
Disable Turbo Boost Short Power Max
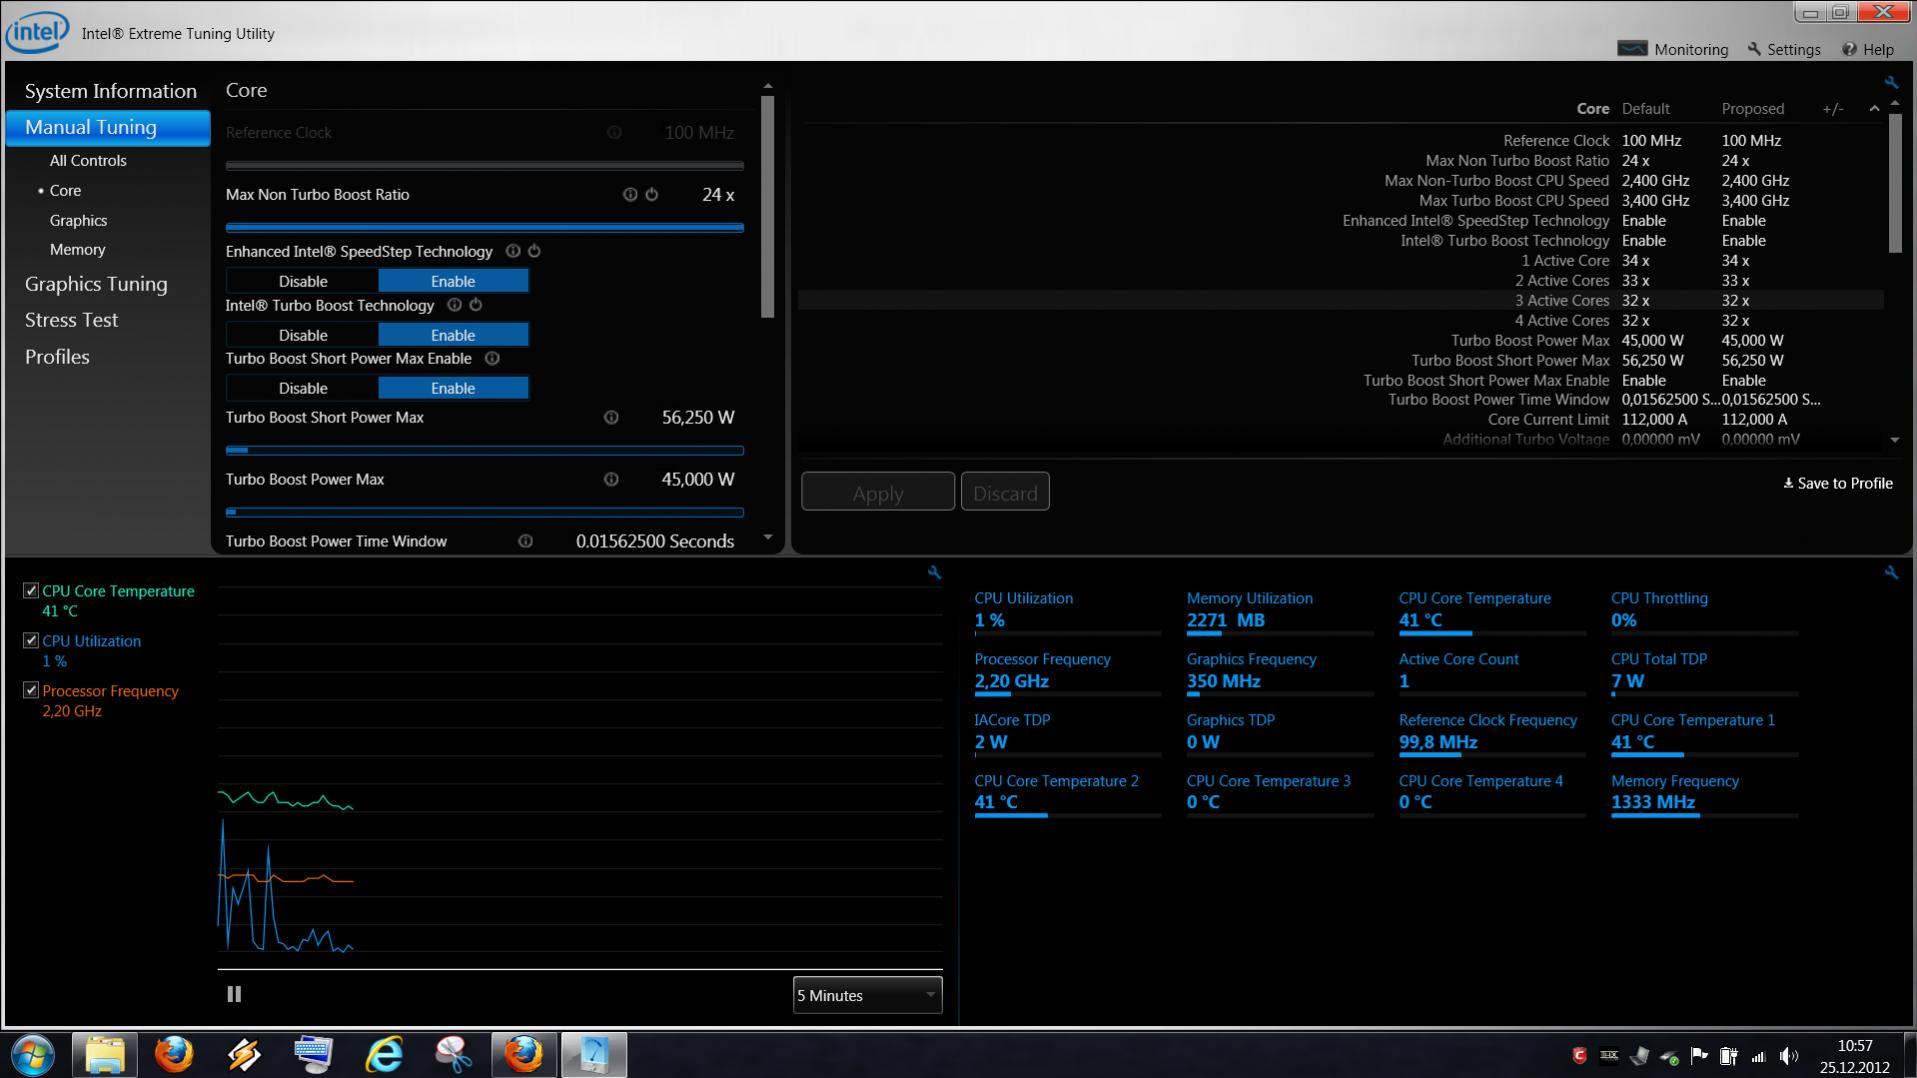302,388
